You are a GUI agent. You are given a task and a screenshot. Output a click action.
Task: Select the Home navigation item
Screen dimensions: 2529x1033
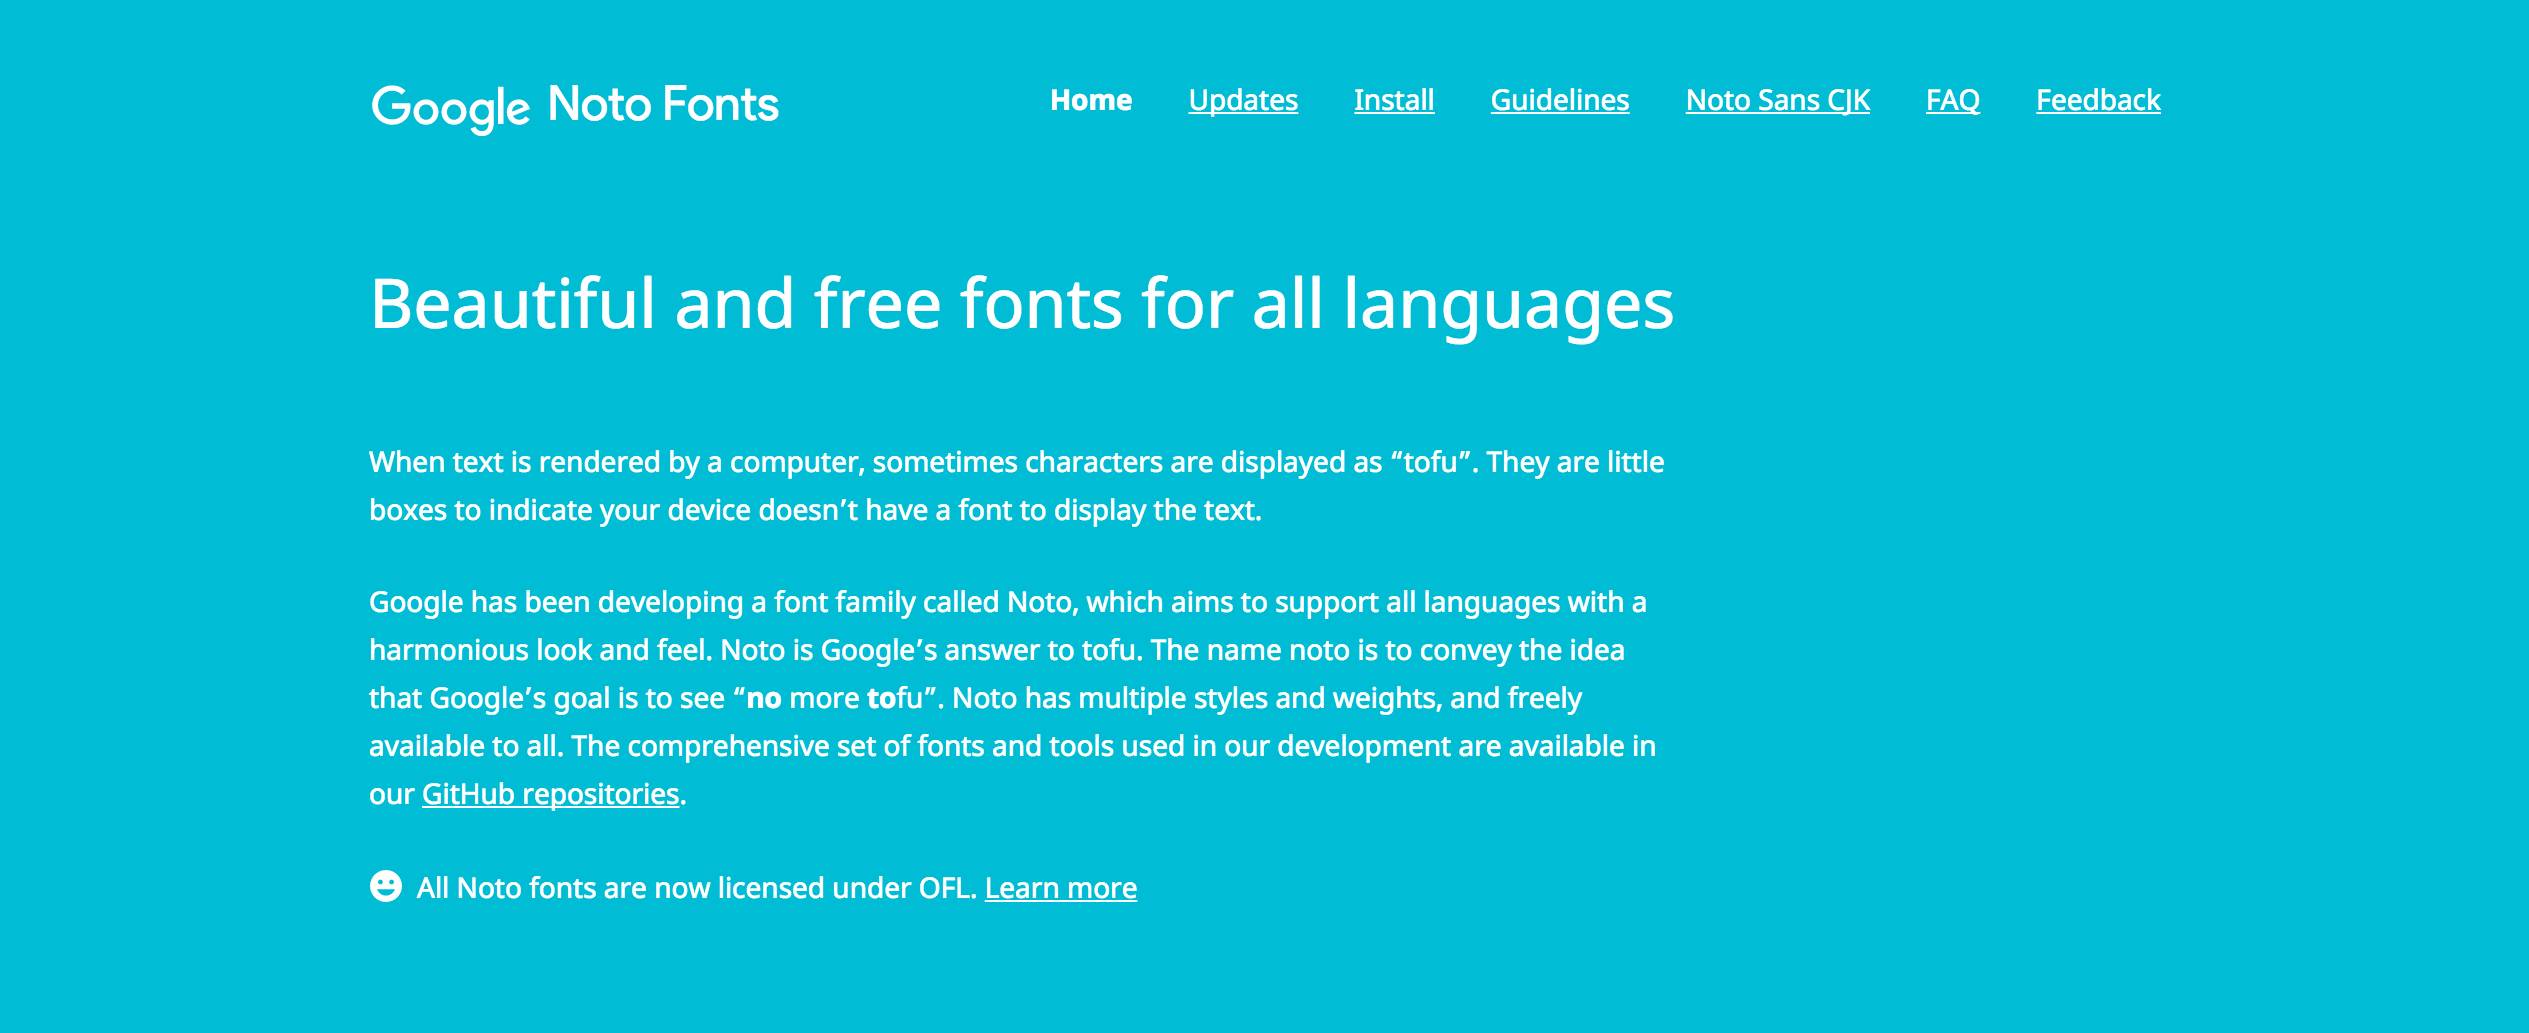click(1091, 100)
